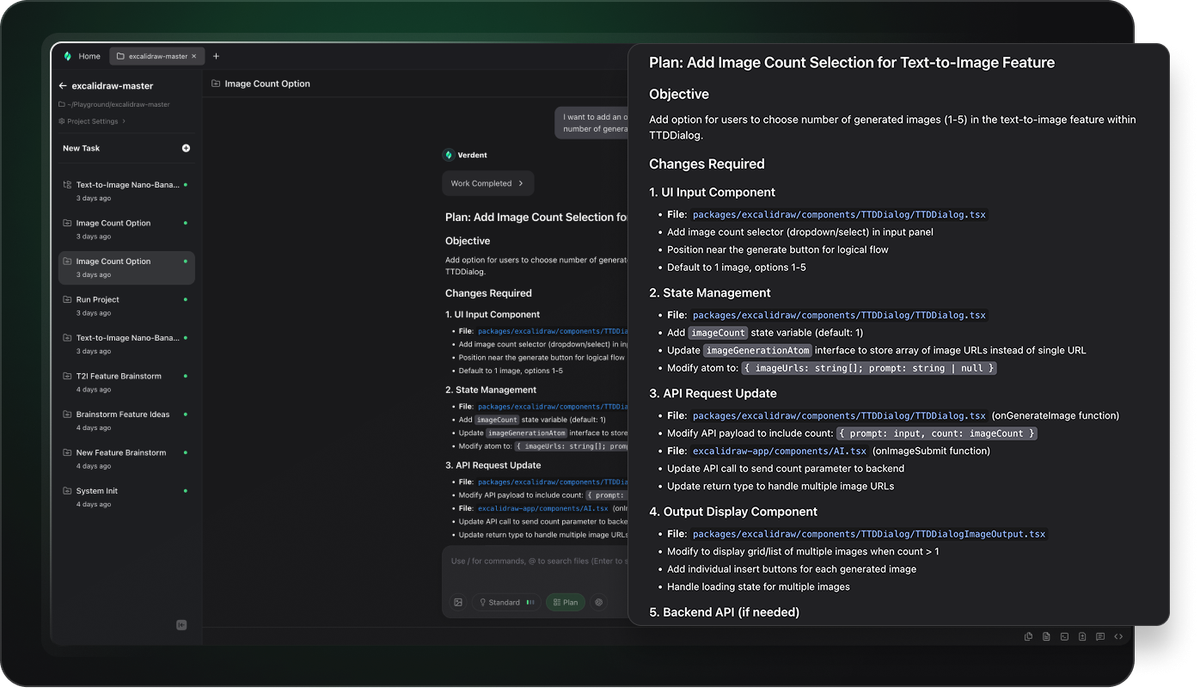Viewport: 1200px width, 688px height.
Task: Click the imageCount code chip in plan panel
Action: pyautogui.click(x=718, y=333)
